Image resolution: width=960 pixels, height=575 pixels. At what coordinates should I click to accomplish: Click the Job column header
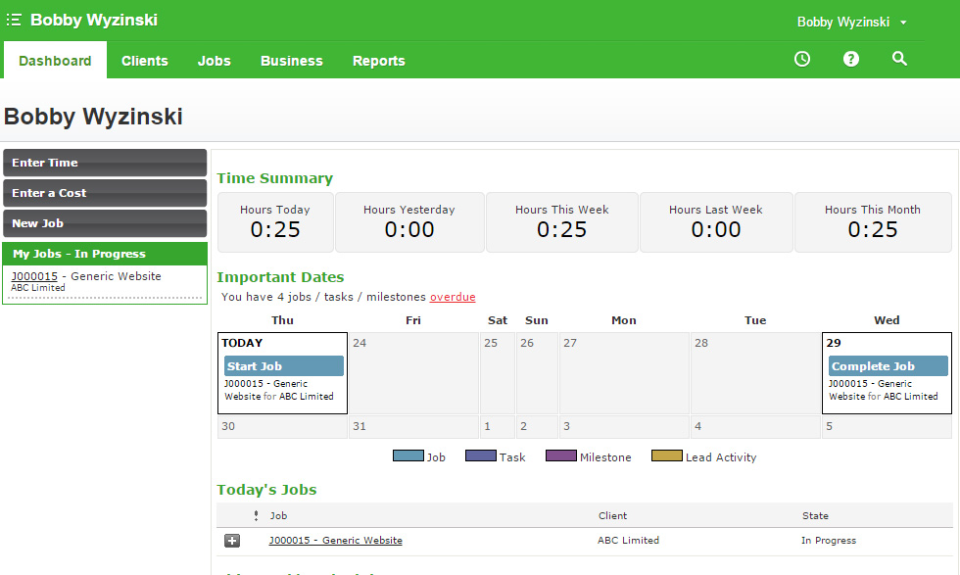279,516
